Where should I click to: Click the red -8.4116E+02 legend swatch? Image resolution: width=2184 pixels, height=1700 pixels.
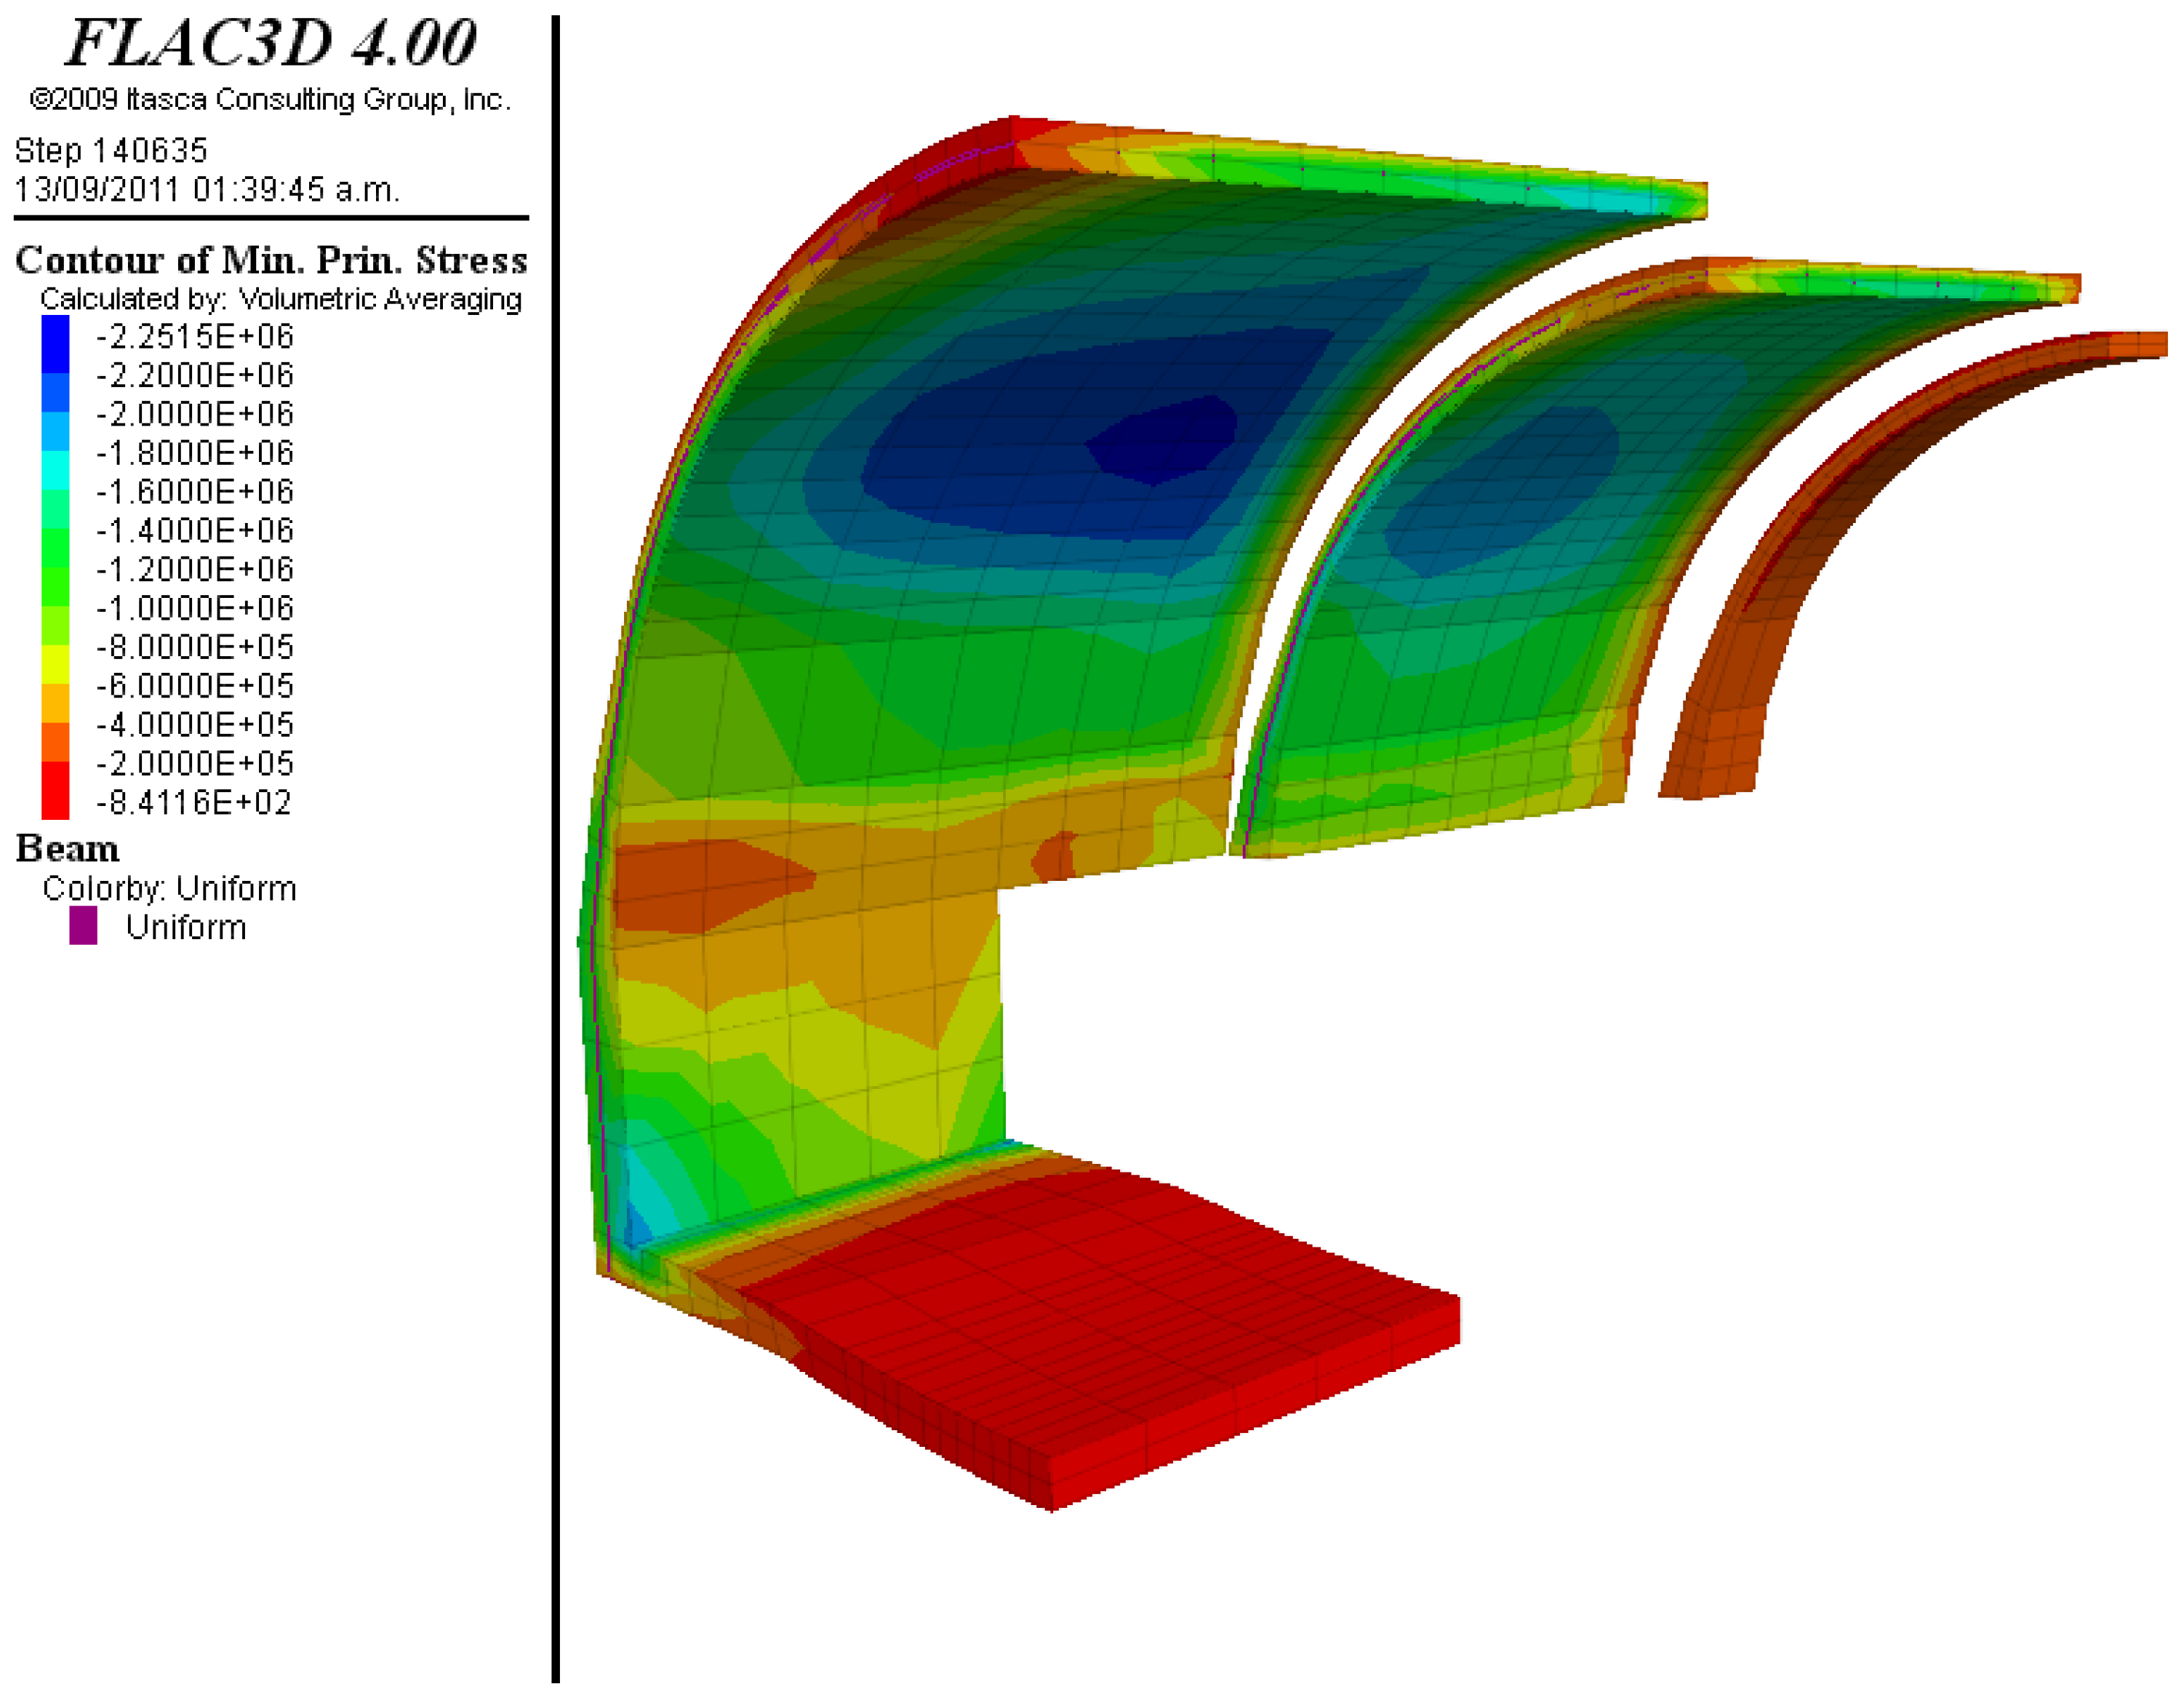55,801
